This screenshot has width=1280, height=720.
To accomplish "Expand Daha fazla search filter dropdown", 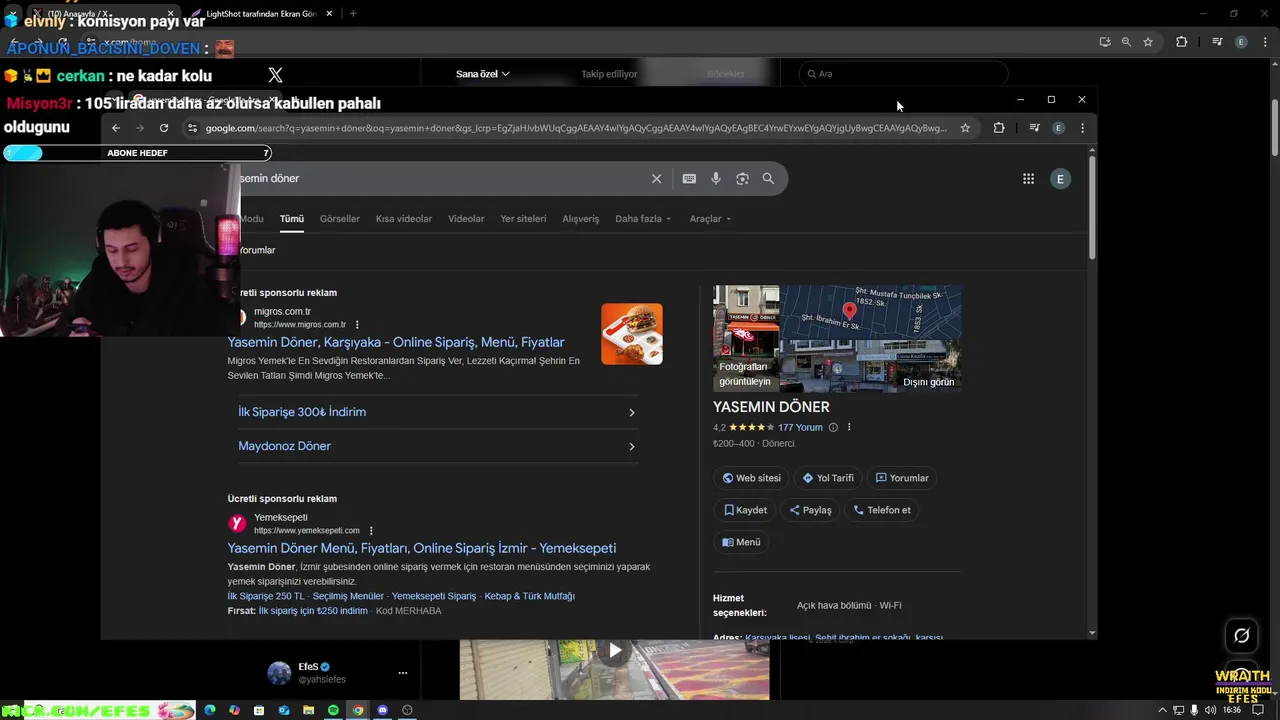I will click(643, 219).
